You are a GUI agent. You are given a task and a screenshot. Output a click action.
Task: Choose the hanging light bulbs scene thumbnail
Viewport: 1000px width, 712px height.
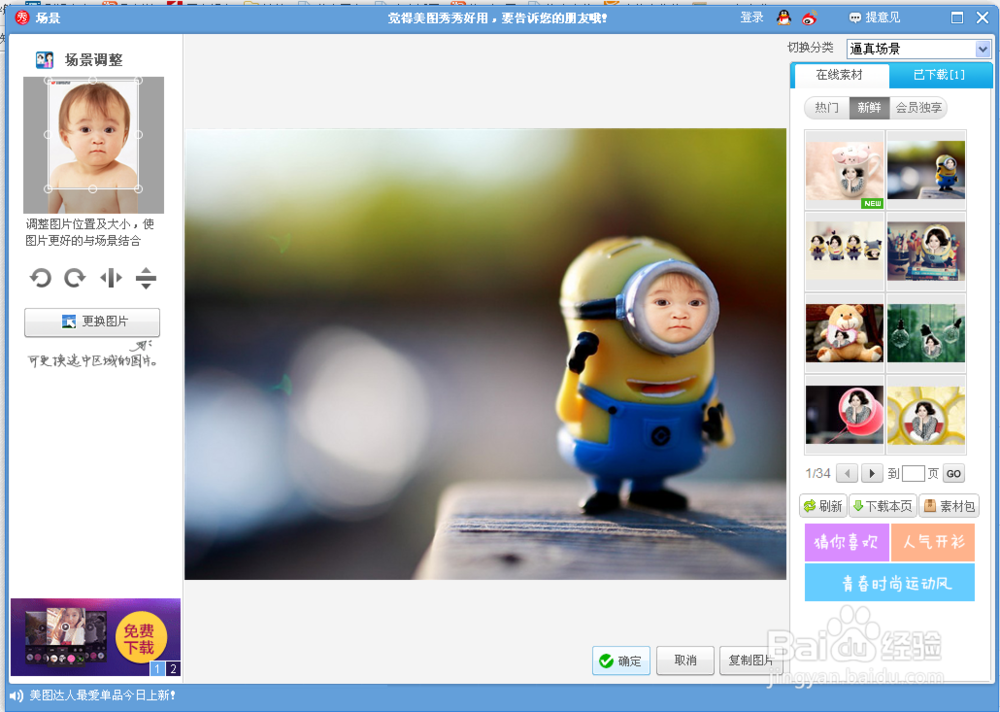point(926,334)
